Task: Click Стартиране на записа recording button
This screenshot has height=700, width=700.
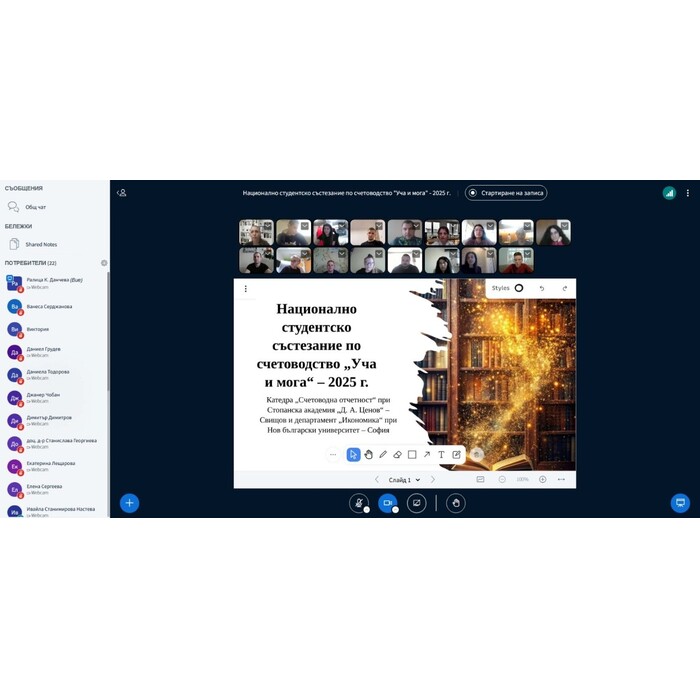Action: (506, 193)
